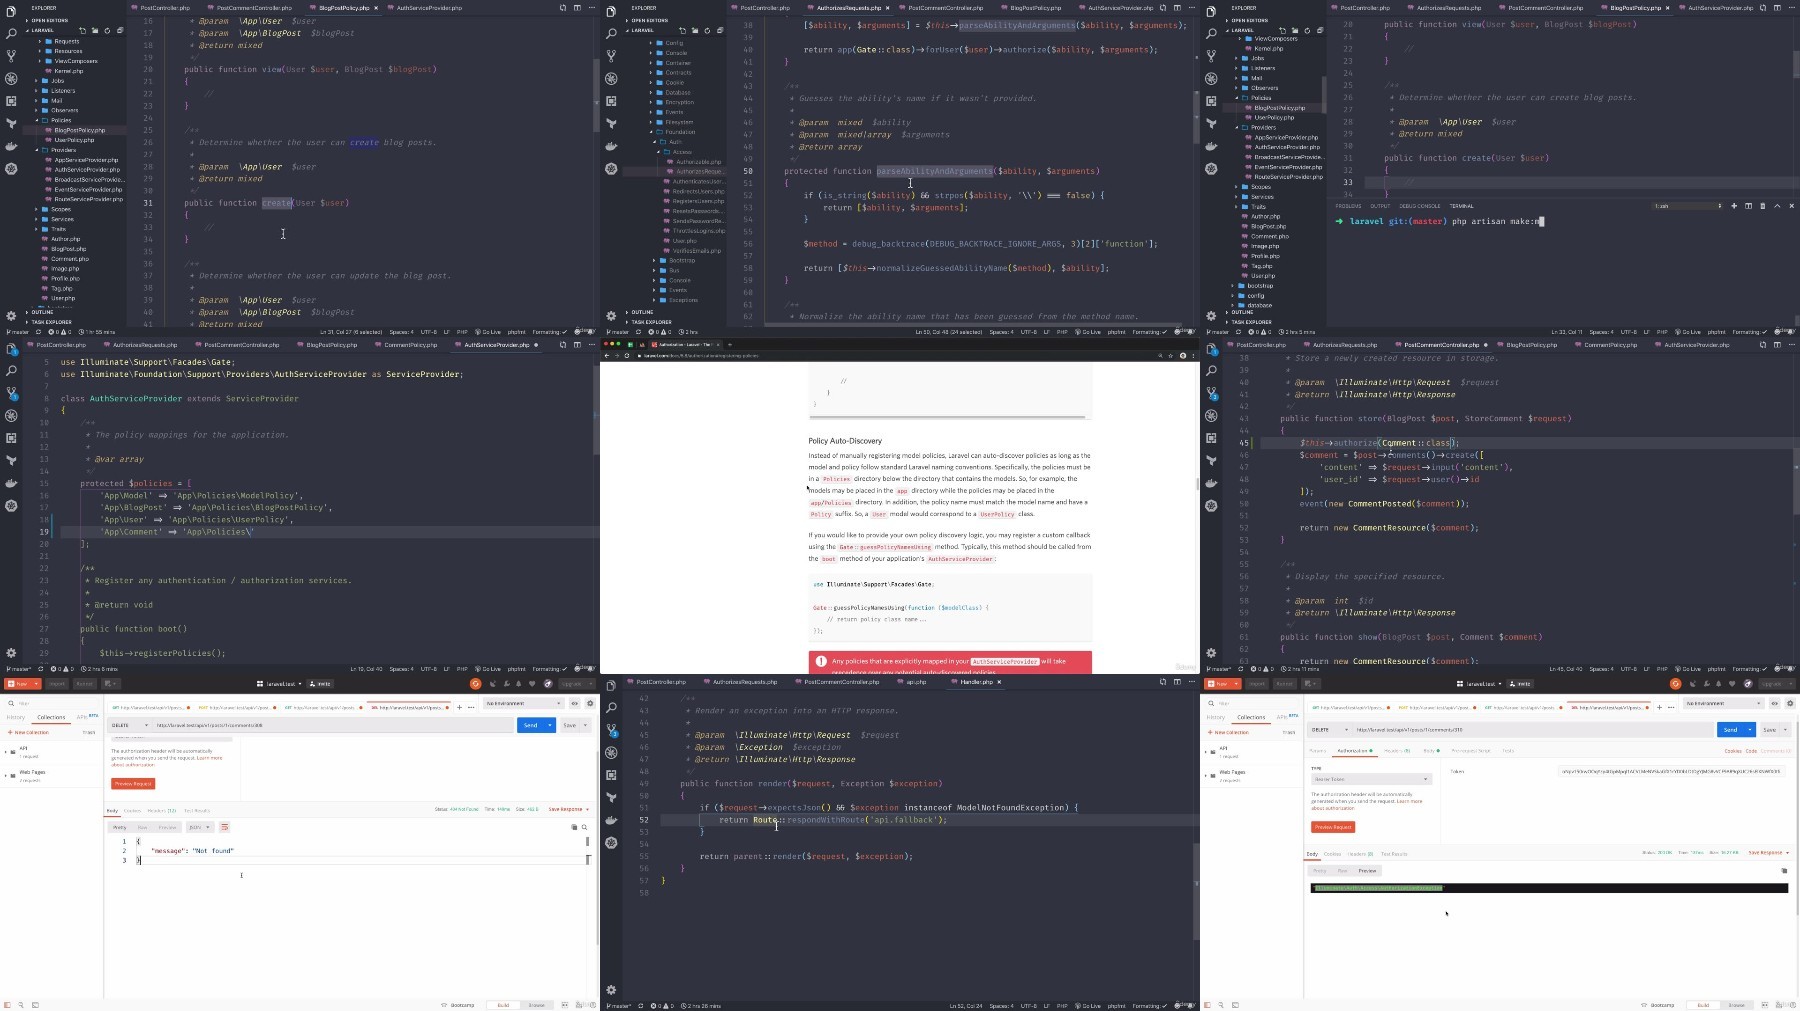Close the terminal panel with its X icon

(1791, 206)
